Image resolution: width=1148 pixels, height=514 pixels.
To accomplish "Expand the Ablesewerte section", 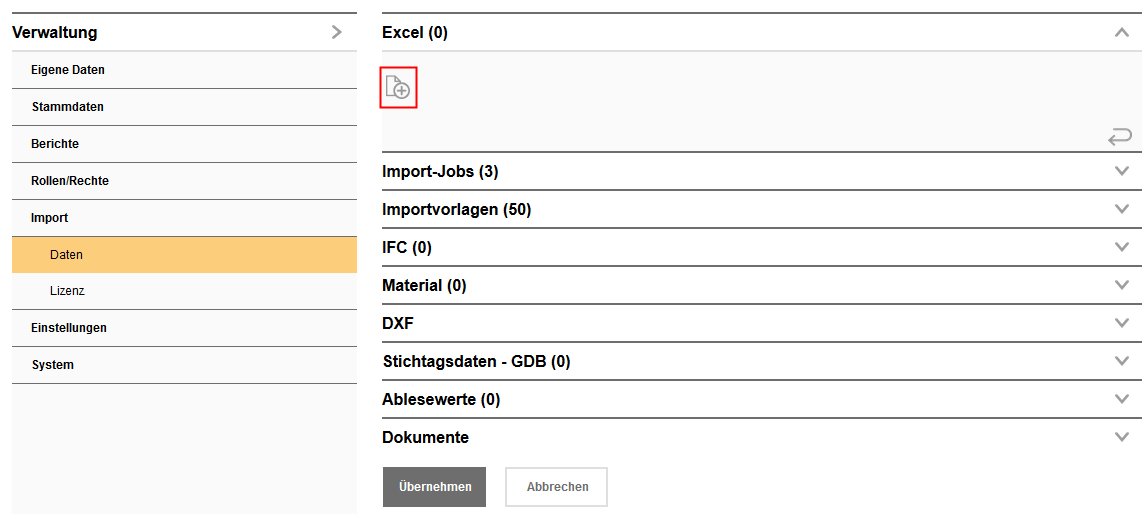I will (x=1121, y=399).
